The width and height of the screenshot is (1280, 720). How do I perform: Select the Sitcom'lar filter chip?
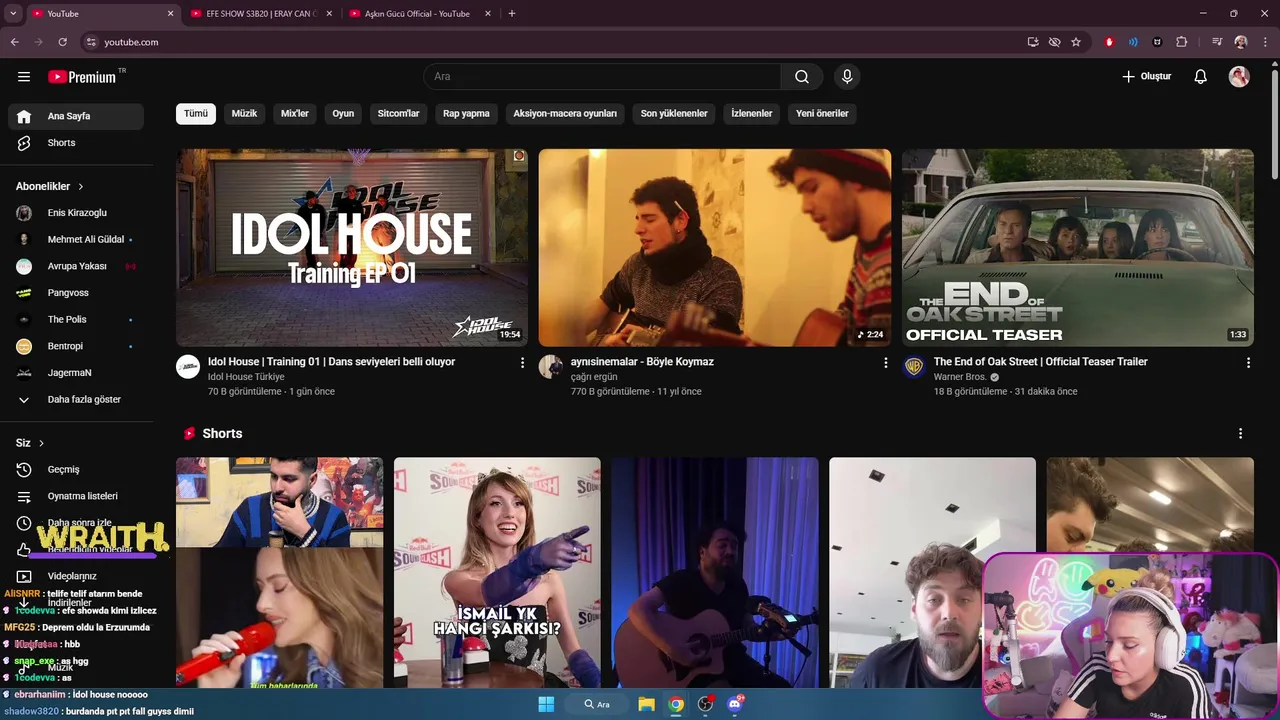point(398,114)
